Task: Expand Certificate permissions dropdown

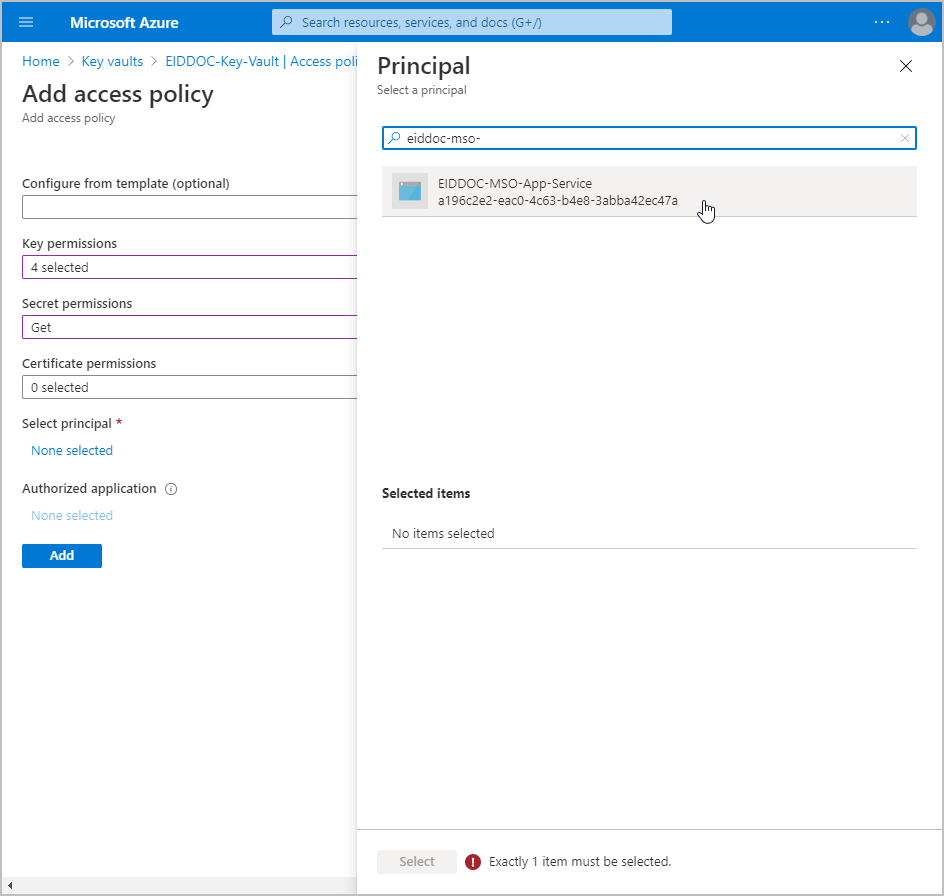Action: pos(189,387)
